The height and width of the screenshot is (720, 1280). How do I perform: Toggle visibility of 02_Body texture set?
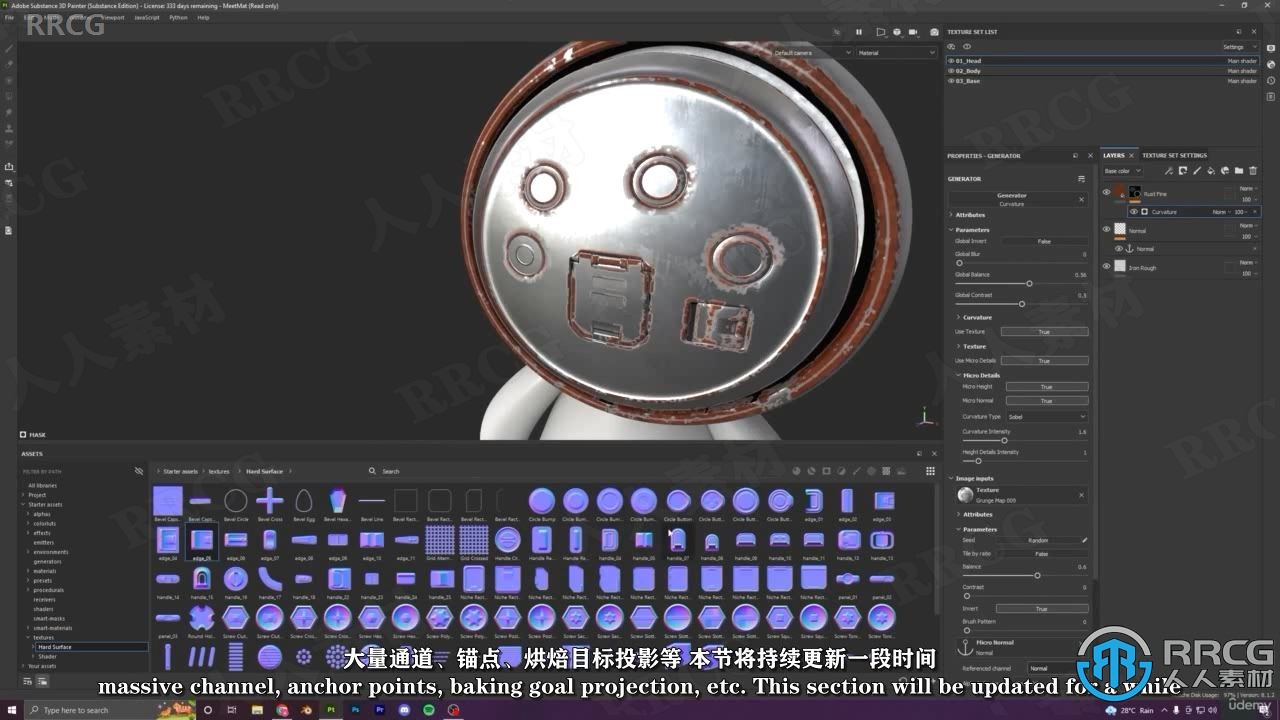951,71
